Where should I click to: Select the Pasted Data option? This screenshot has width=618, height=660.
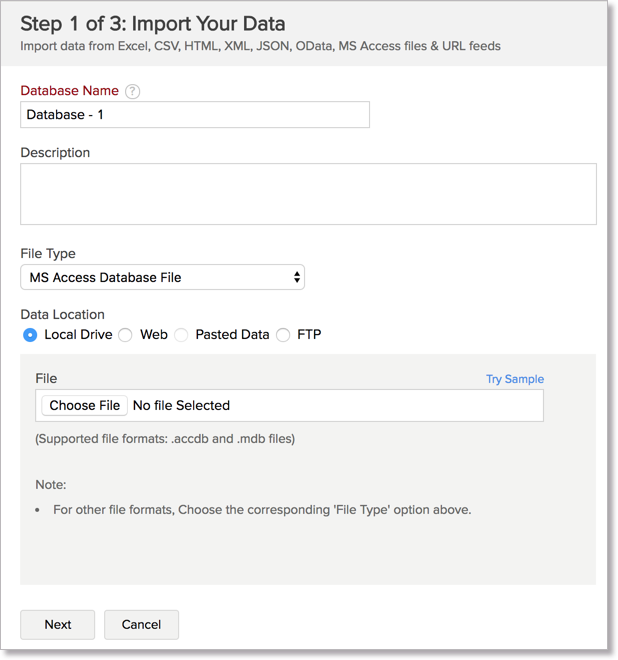tap(181, 335)
